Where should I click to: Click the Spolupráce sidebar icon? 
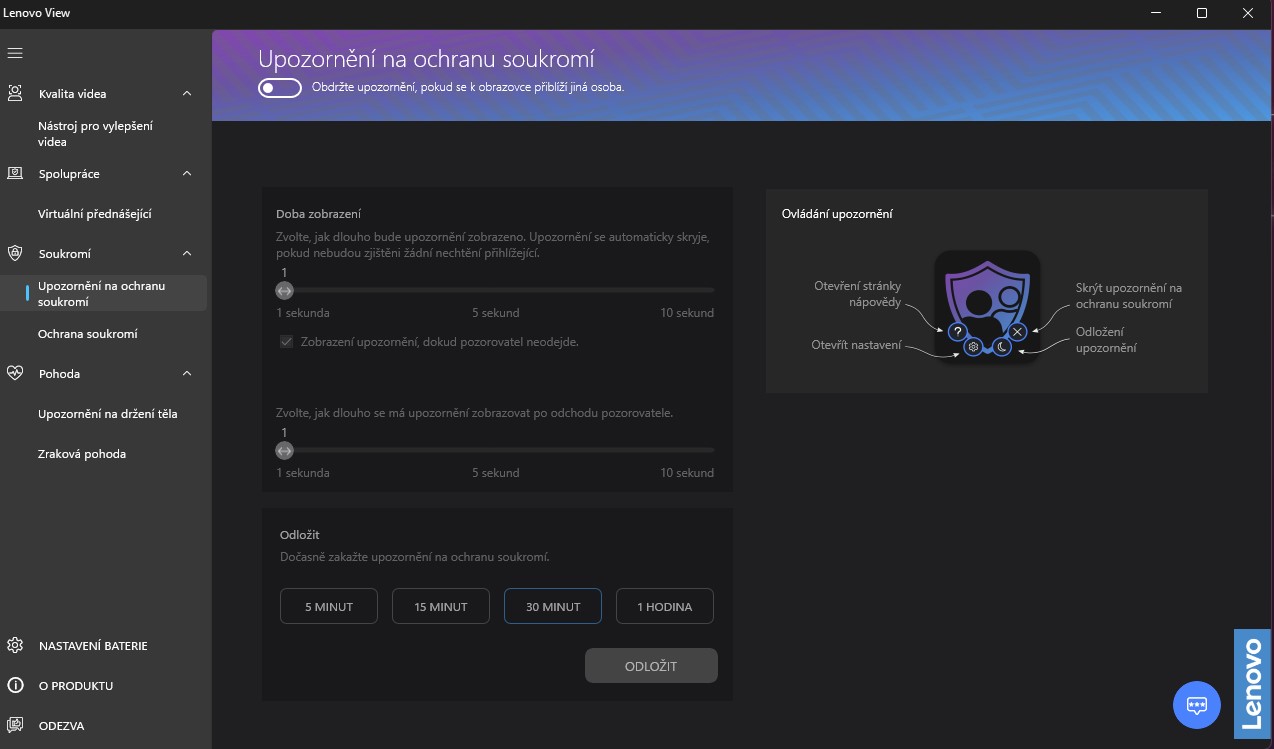(15, 173)
